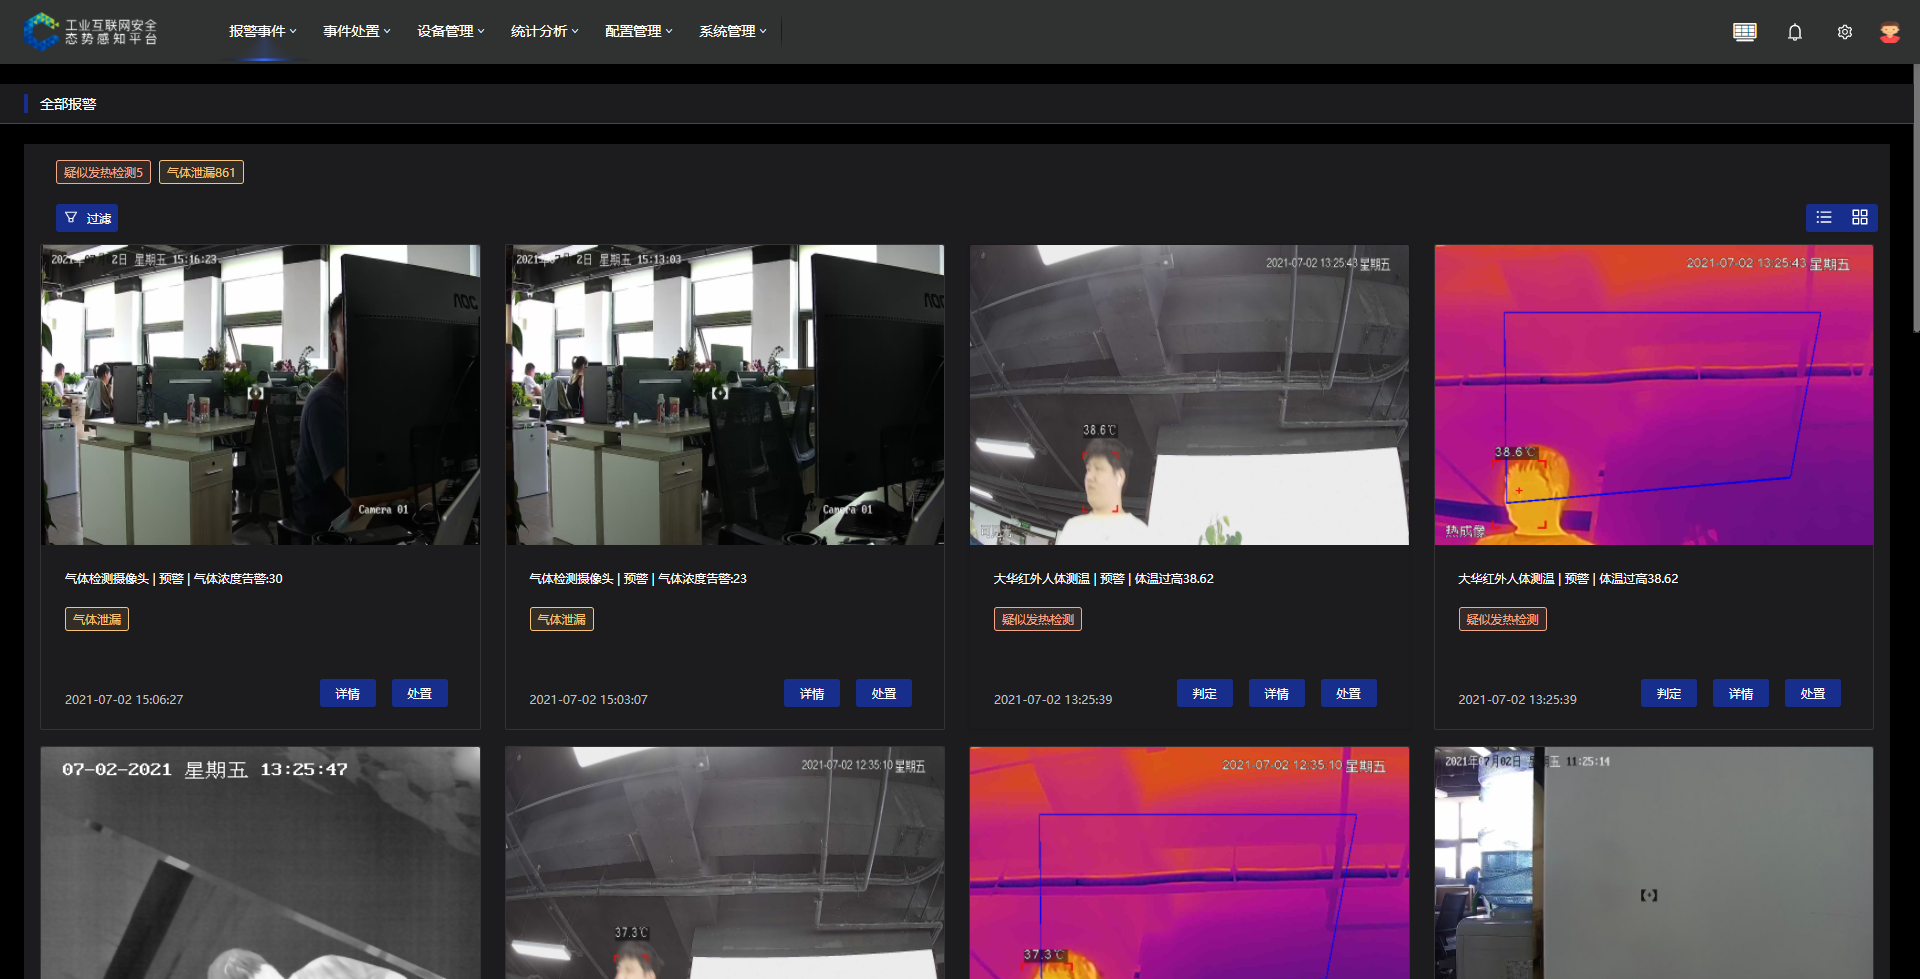The height and width of the screenshot is (979, 1920).
Task: Switch to grid view layout
Action: [1860, 218]
